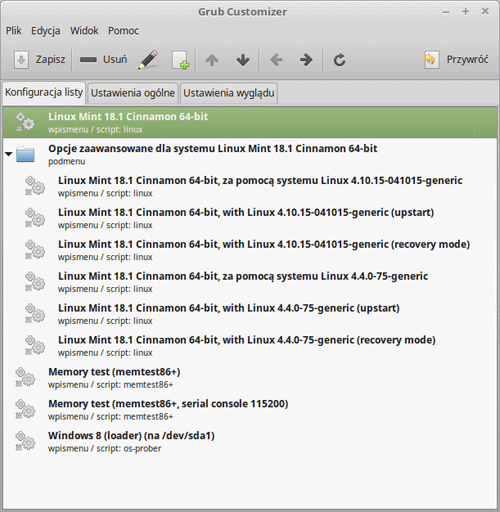This screenshot has height=512, width=500.
Task: Click the Przywróć button label
Action: (467, 60)
